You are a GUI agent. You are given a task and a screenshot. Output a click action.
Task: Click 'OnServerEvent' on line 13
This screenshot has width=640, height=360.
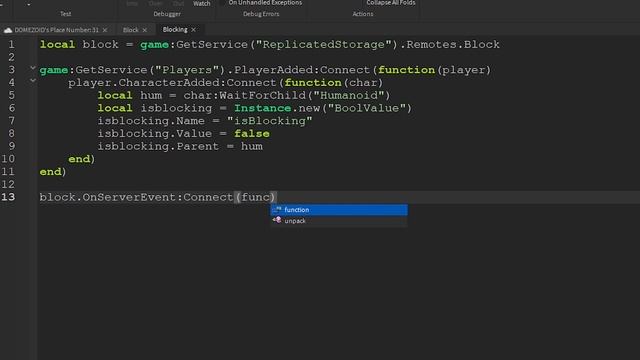[129, 197]
